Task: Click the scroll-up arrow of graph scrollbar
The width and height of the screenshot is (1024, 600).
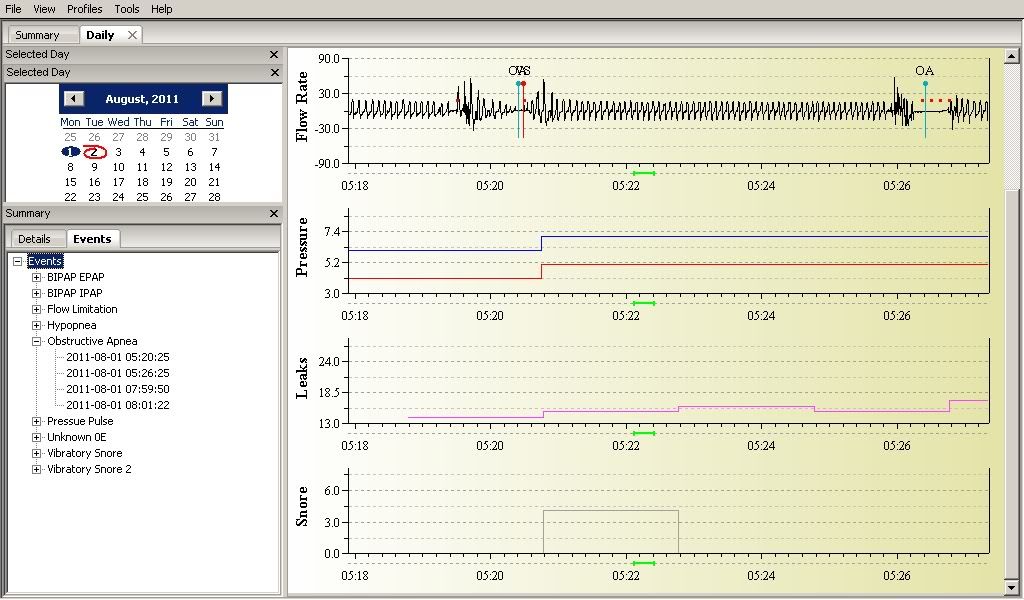Action: point(1011,57)
